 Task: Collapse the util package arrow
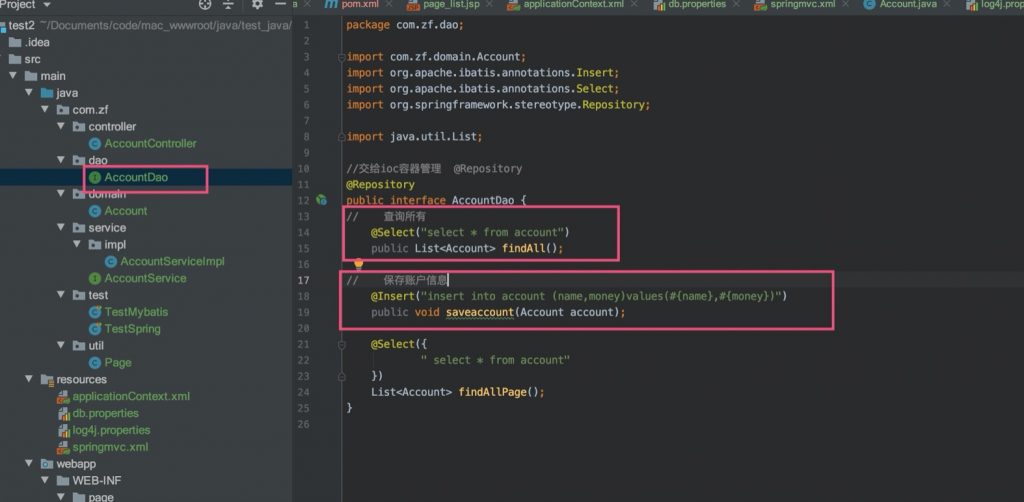click(x=61, y=345)
